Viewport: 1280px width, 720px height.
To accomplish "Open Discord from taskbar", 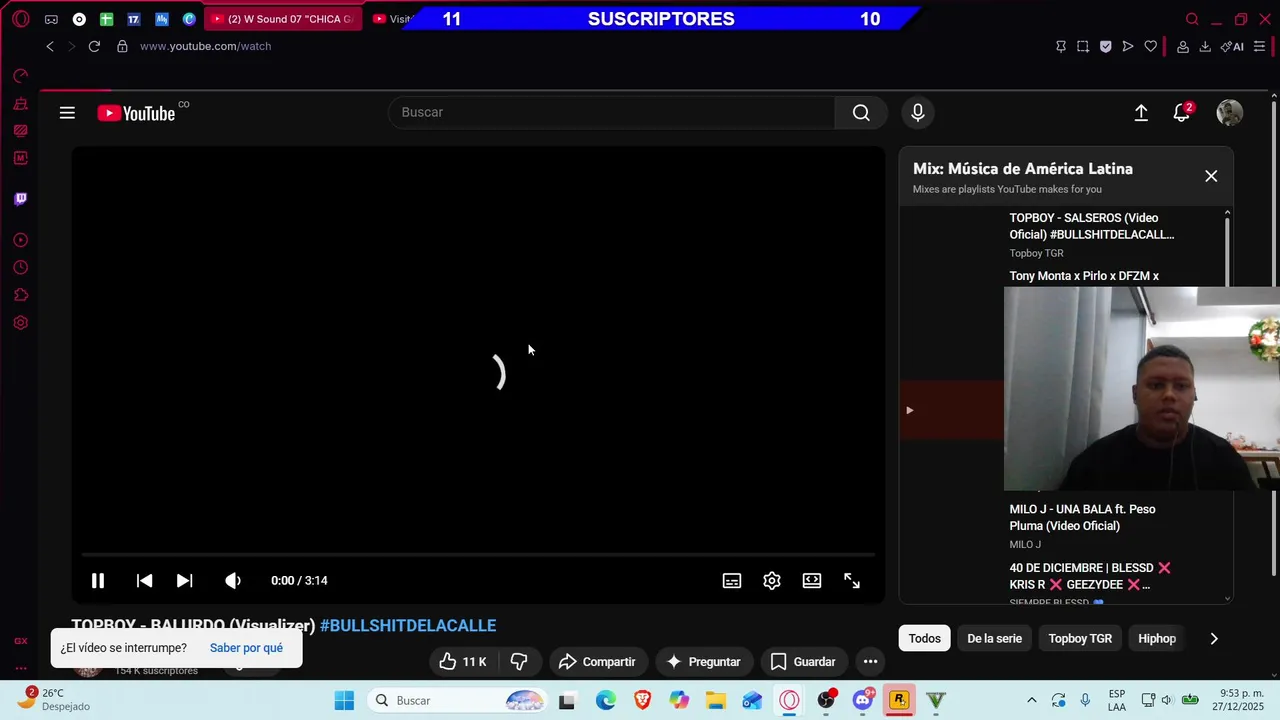I will point(863,701).
